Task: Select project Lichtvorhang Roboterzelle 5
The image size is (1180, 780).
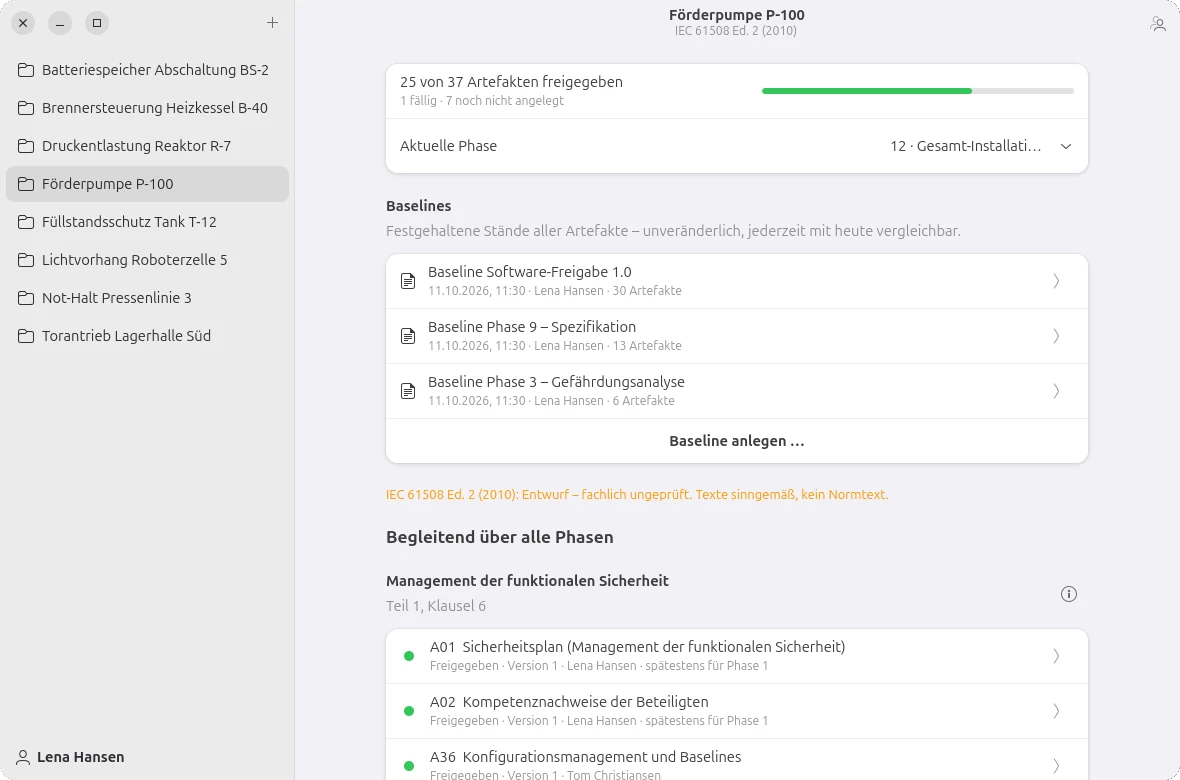Action: [148, 260]
